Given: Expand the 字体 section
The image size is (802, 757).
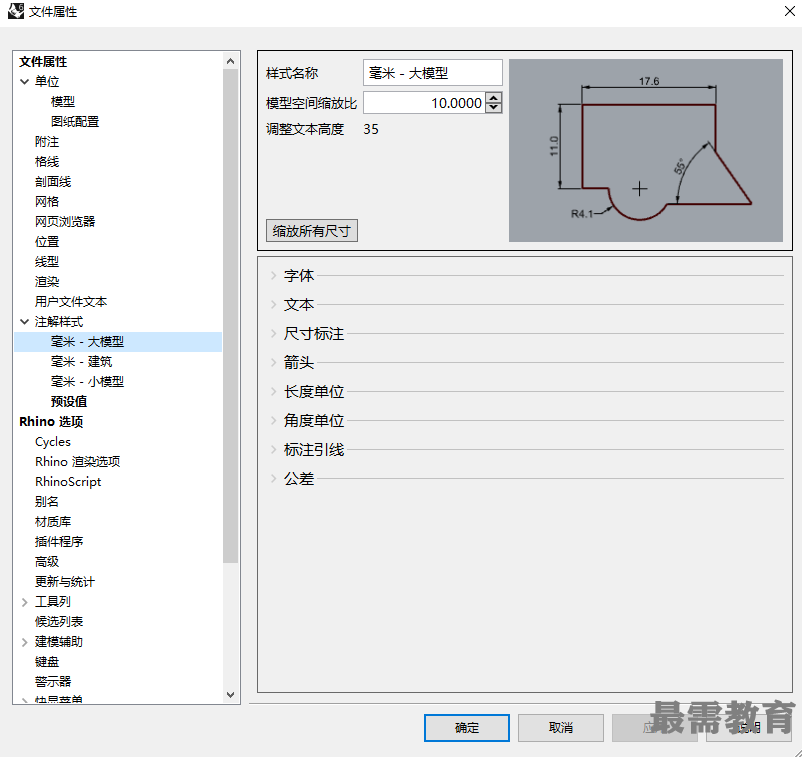Looking at the screenshot, I should pyautogui.click(x=274, y=276).
